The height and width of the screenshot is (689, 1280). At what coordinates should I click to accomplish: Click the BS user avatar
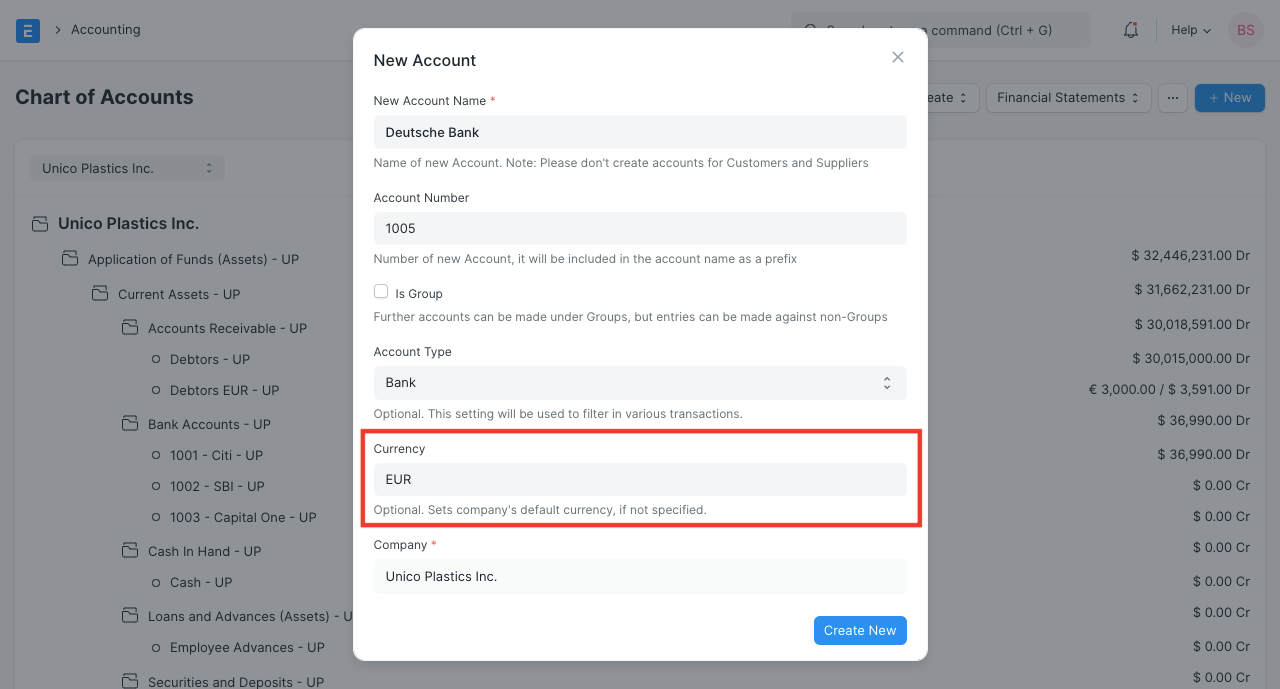pyautogui.click(x=1245, y=30)
